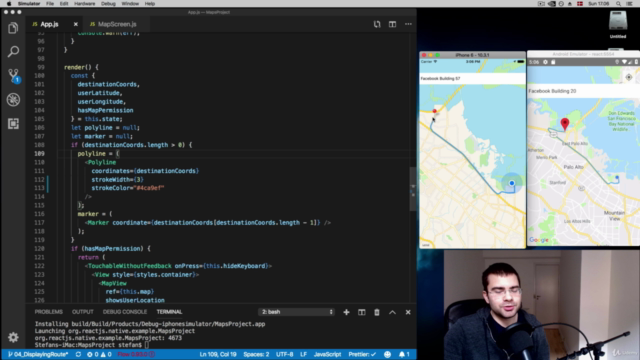Click the sync changes icon in status bar
The width and height of the screenshot is (640, 360).
tap(78, 354)
